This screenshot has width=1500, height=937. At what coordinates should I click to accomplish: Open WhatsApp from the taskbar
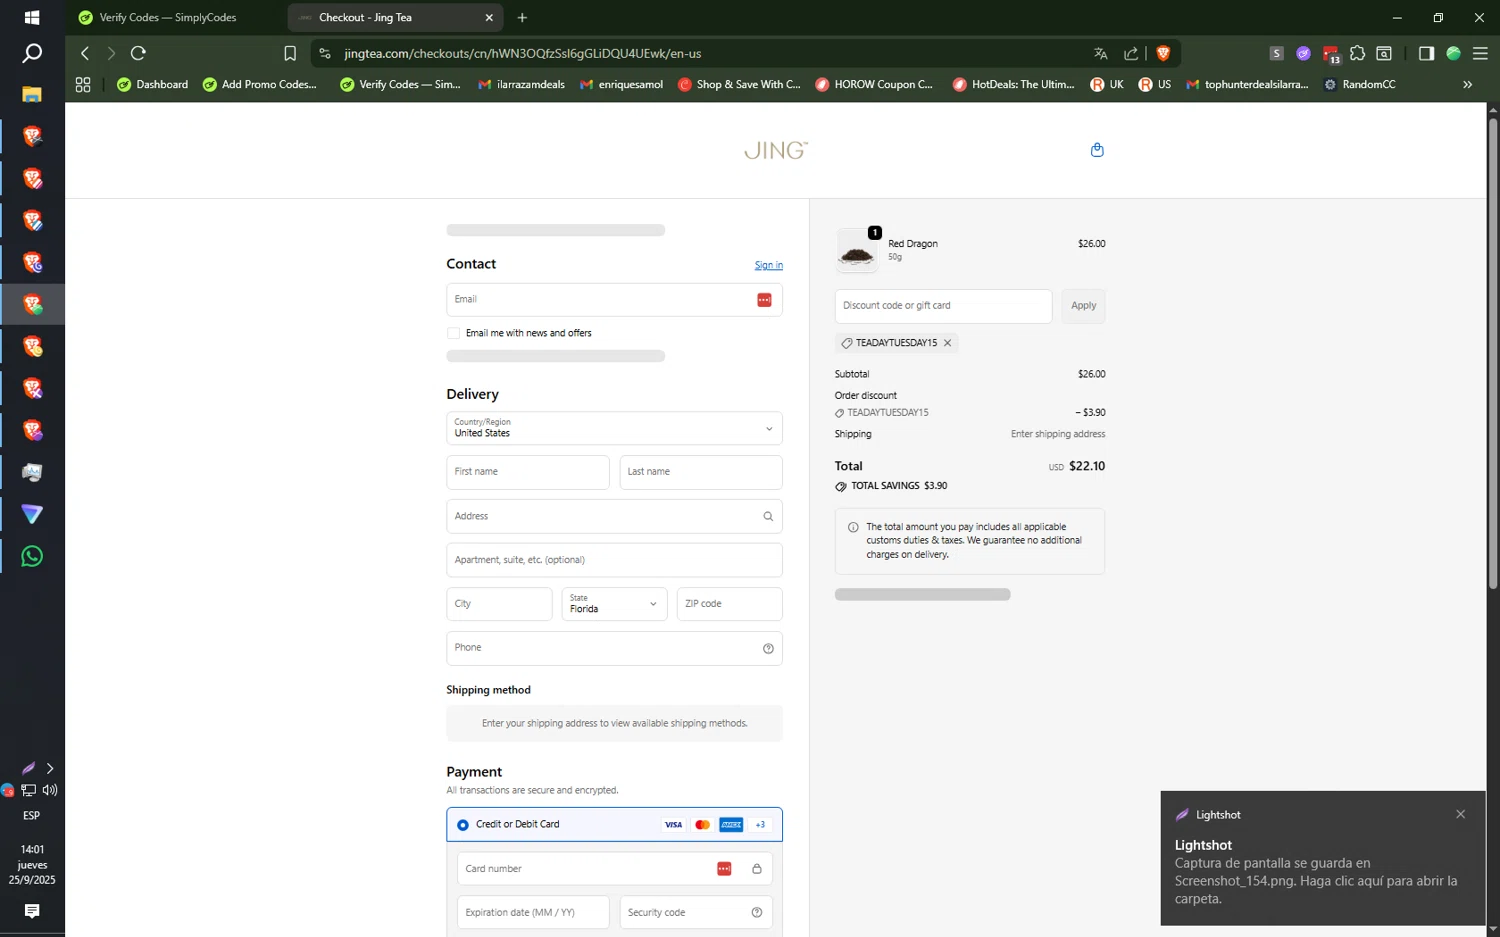click(32, 556)
